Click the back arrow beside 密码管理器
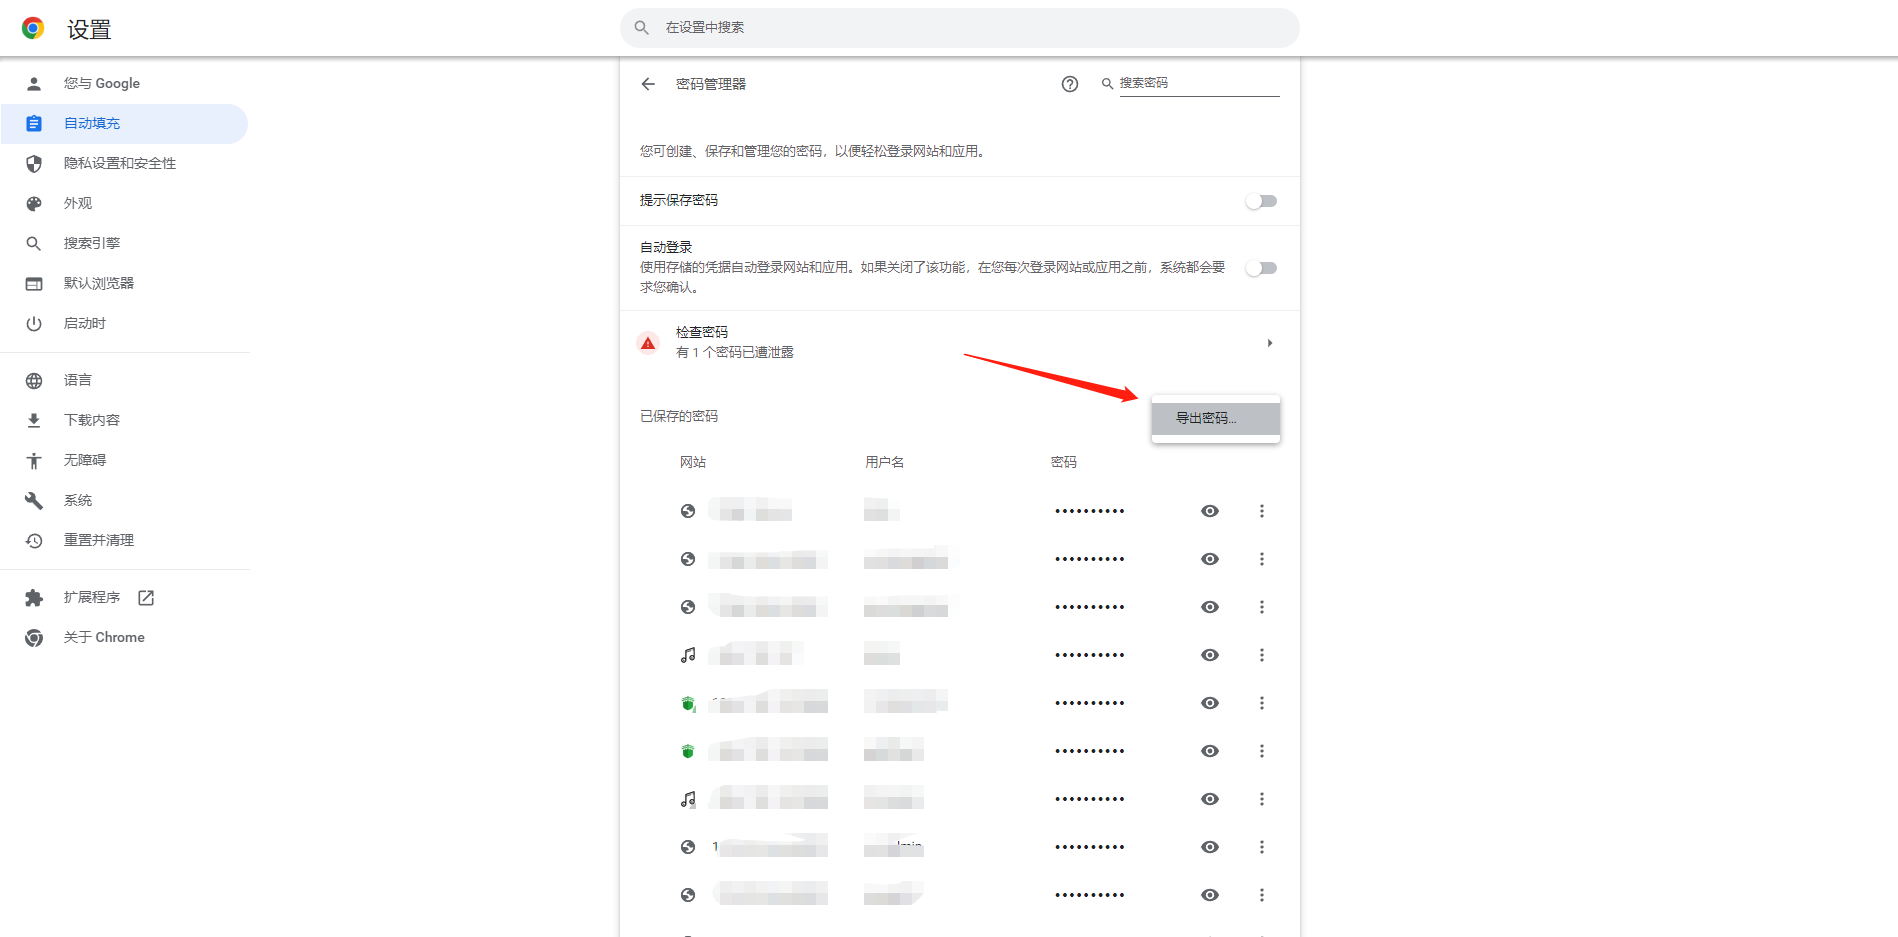Viewport: 1898px width, 937px height. pos(648,84)
